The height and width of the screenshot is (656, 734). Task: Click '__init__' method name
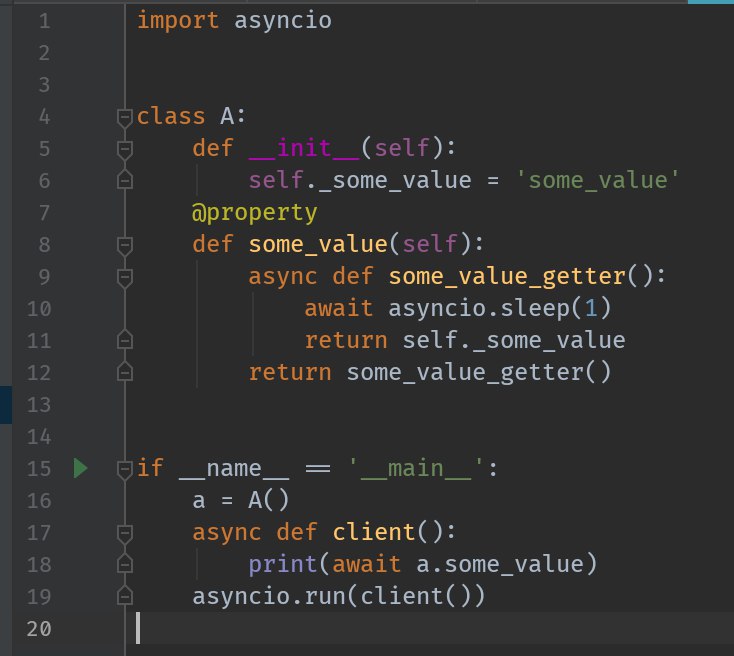tap(304, 149)
